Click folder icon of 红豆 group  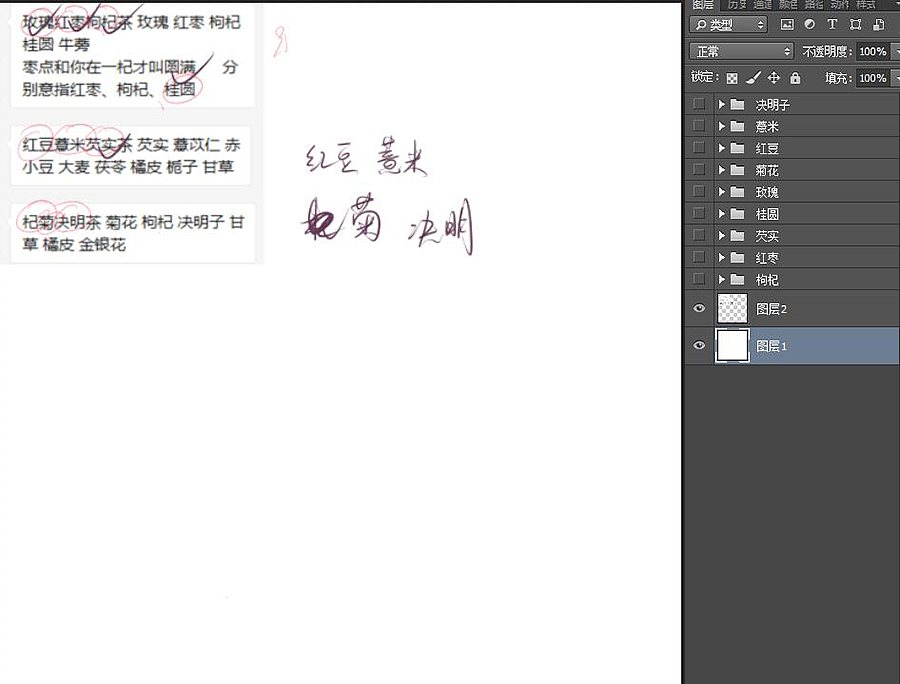tap(738, 148)
